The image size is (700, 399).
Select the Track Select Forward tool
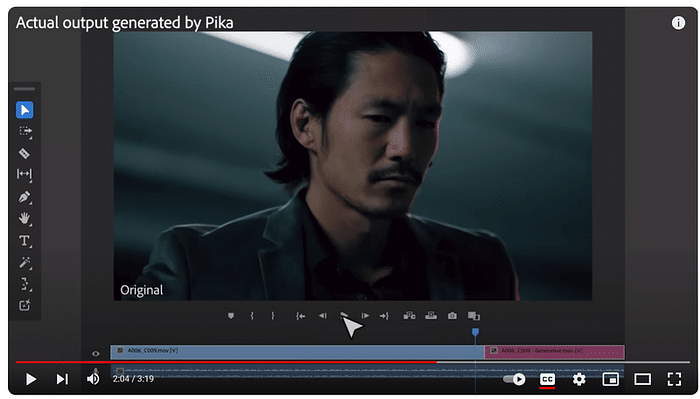[25, 131]
